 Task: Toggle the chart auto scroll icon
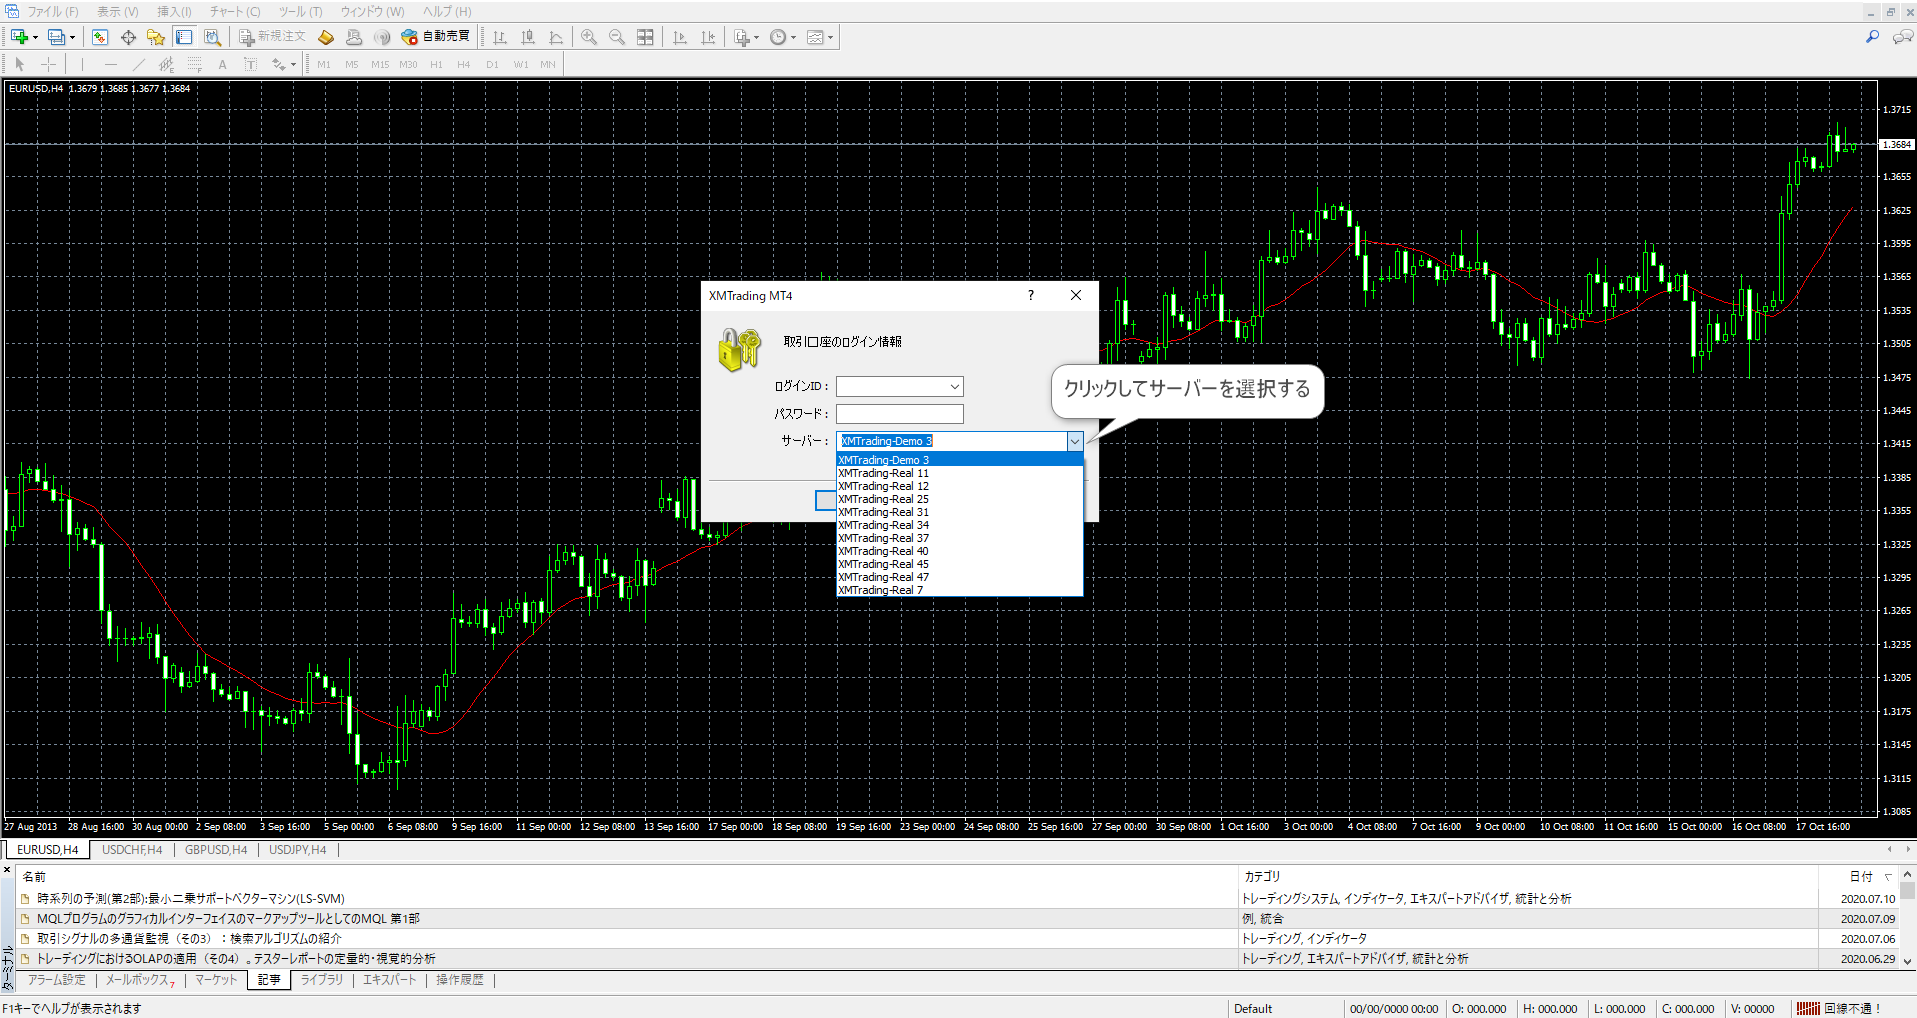pyautogui.click(x=680, y=37)
